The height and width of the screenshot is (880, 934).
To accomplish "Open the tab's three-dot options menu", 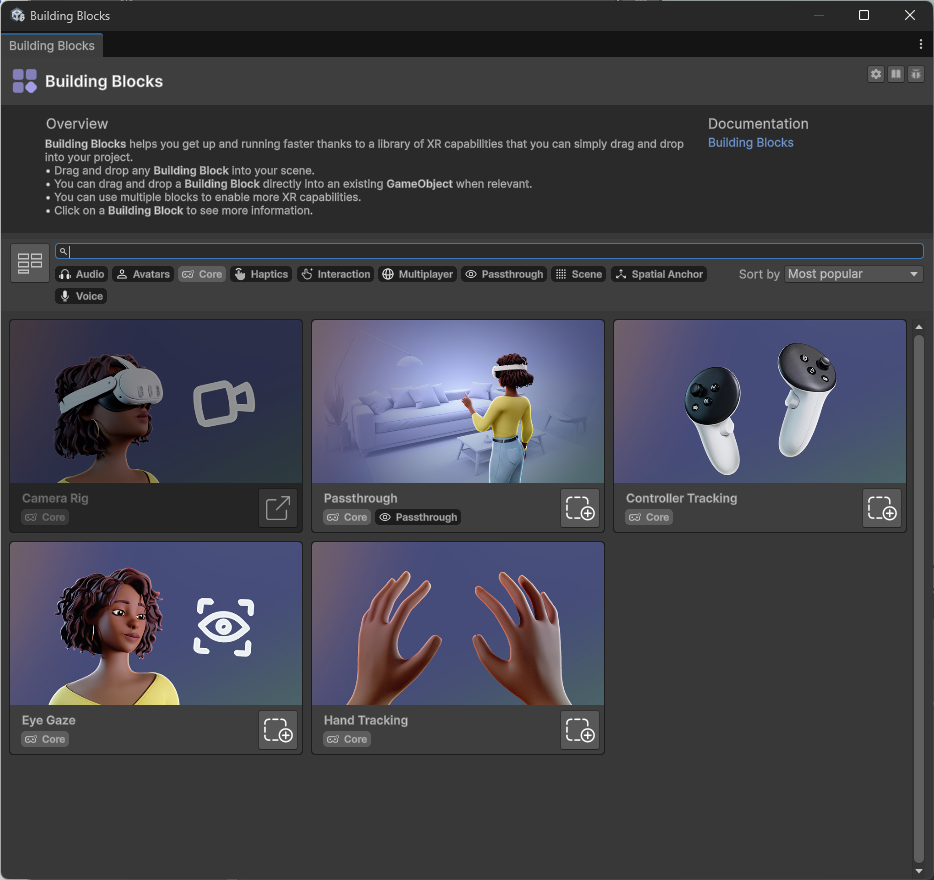I will pos(921,45).
